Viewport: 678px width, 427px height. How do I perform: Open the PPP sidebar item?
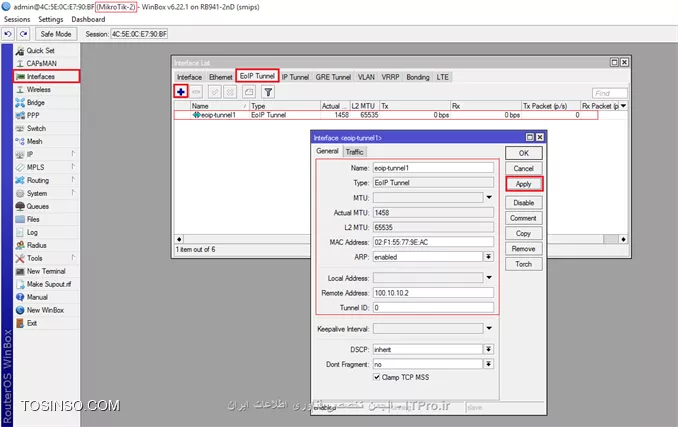pyautogui.click(x=33, y=115)
